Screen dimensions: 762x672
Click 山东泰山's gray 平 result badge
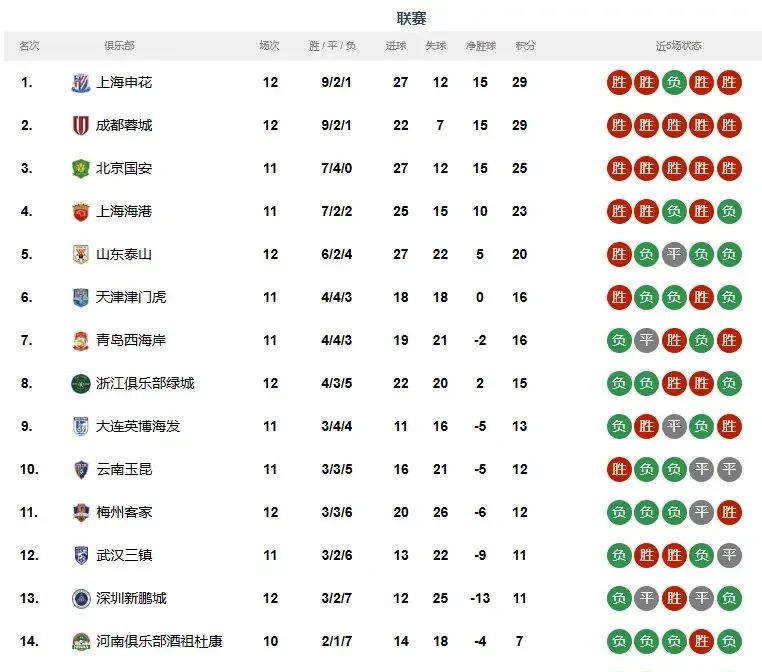click(x=674, y=255)
